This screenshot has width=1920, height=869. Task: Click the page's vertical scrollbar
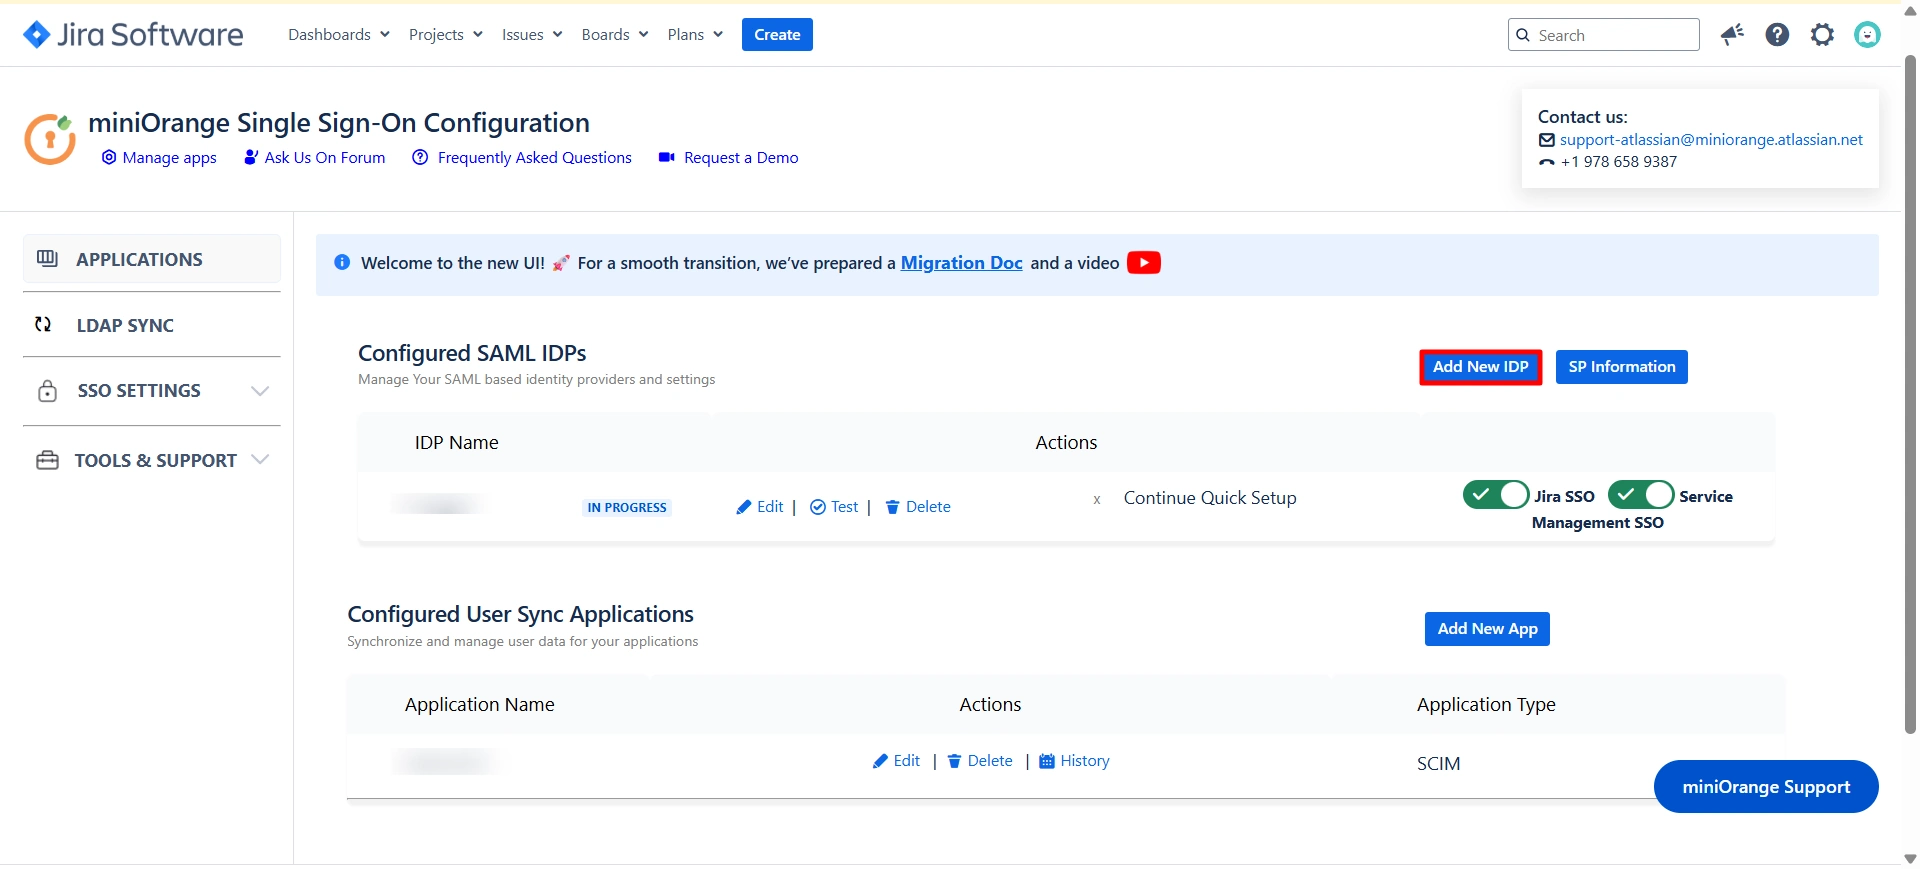[x=1909, y=400]
